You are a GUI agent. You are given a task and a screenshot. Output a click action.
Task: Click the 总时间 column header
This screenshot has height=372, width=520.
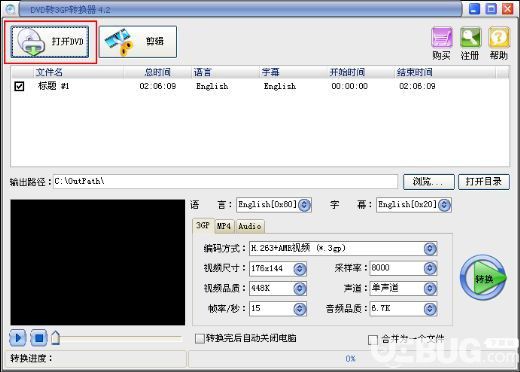(x=158, y=72)
